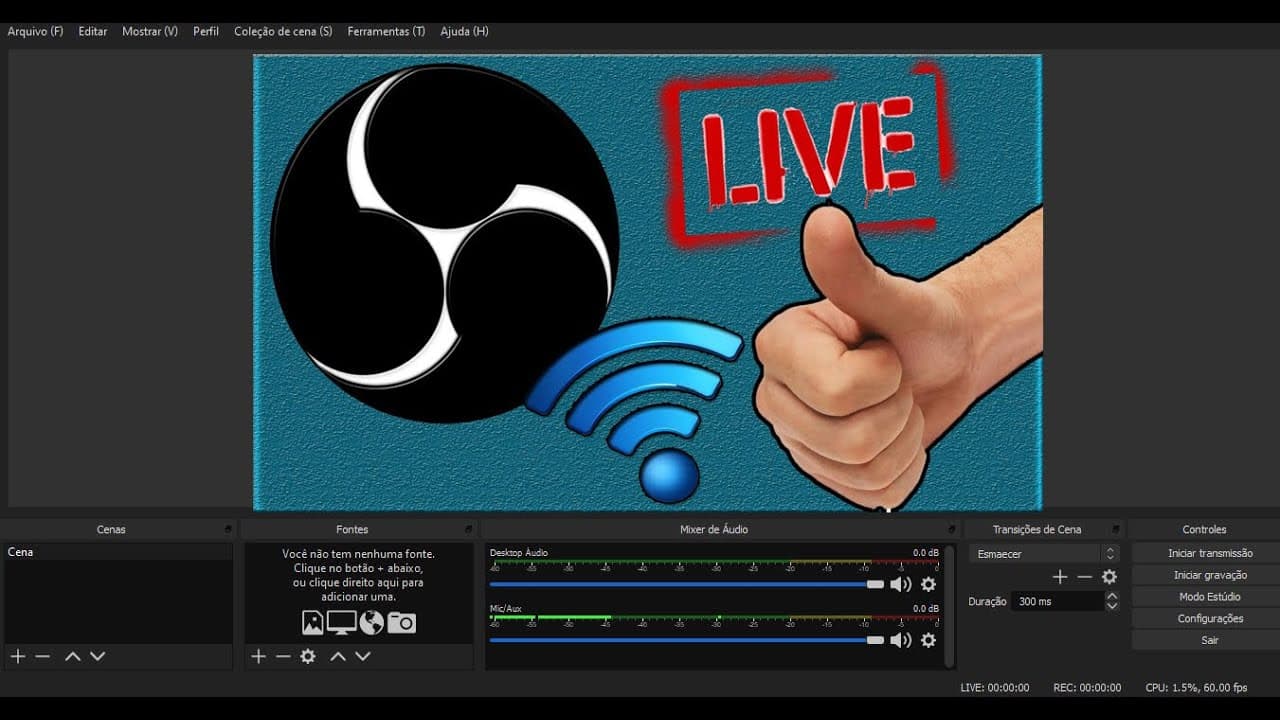Click the display capture monitor icon in Fontes
The height and width of the screenshot is (720, 1280).
tap(342, 623)
